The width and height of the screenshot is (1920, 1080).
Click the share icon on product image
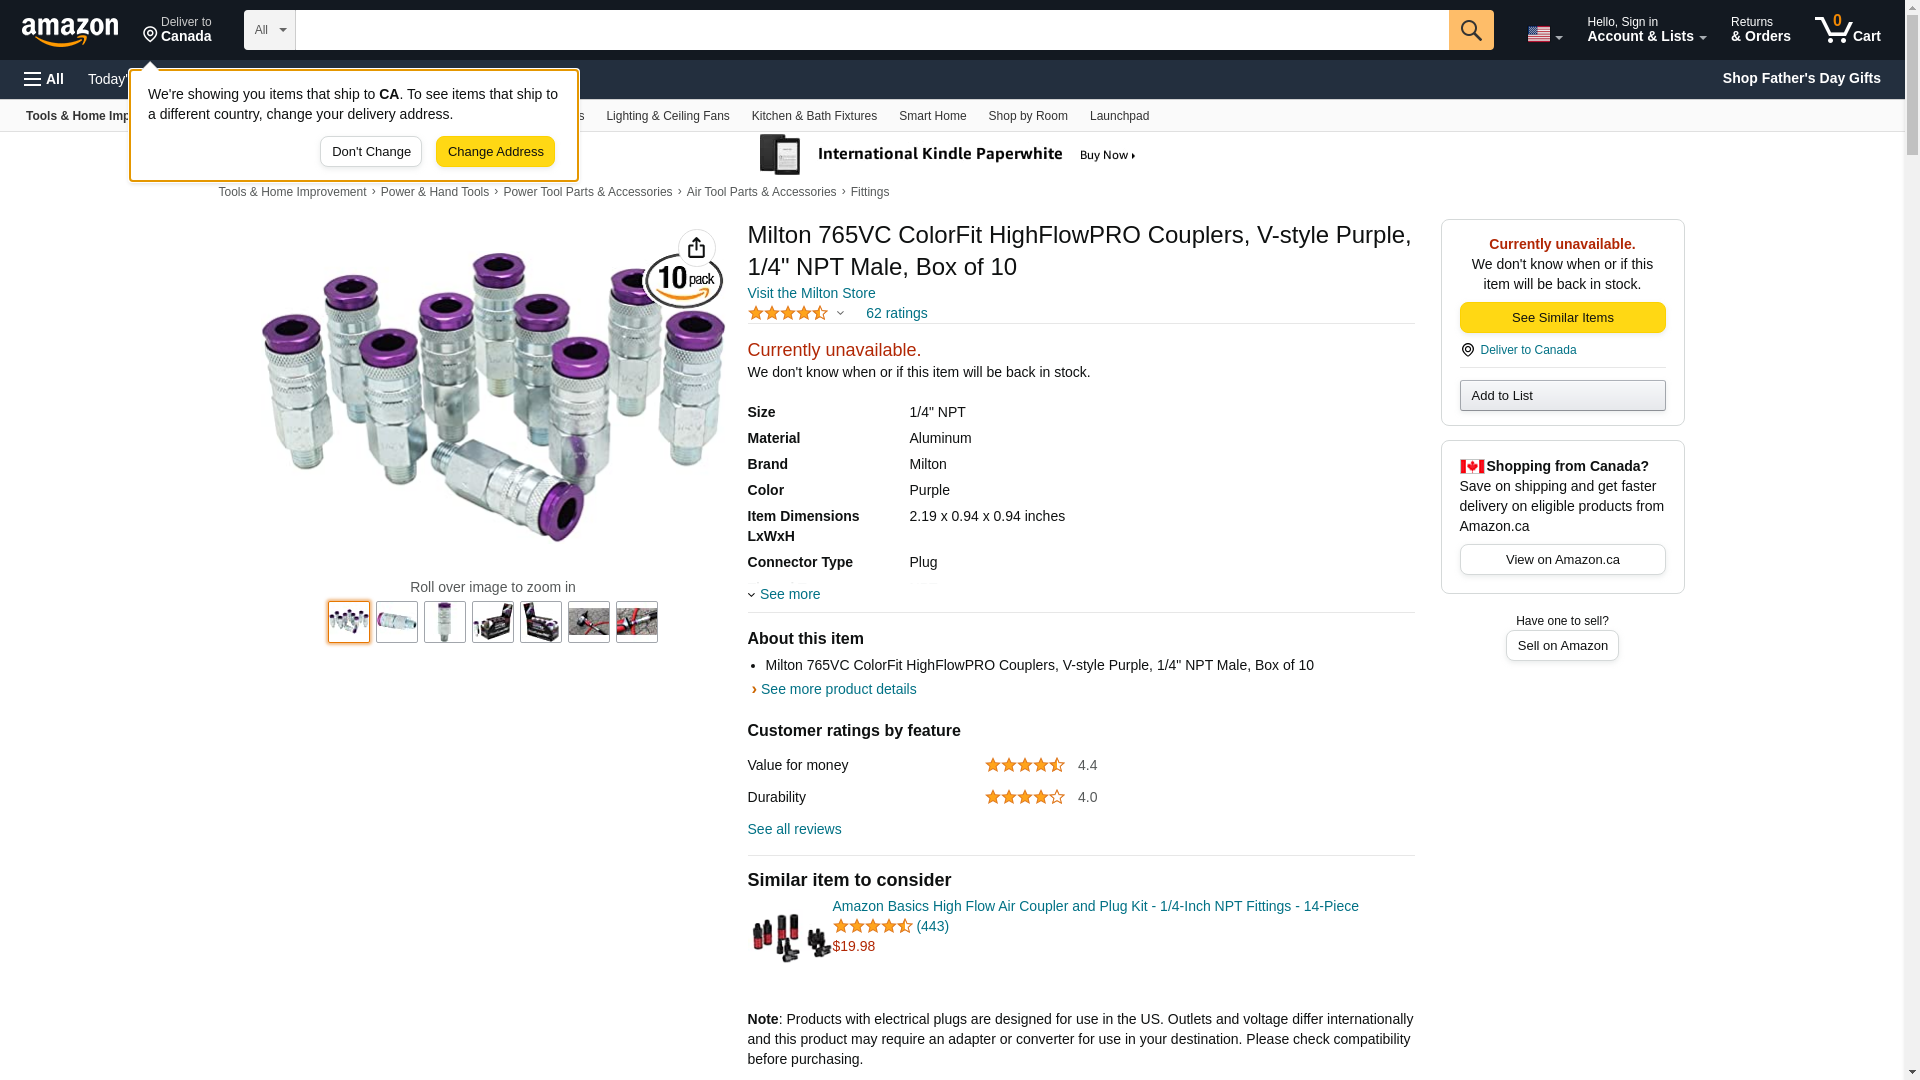tap(696, 248)
